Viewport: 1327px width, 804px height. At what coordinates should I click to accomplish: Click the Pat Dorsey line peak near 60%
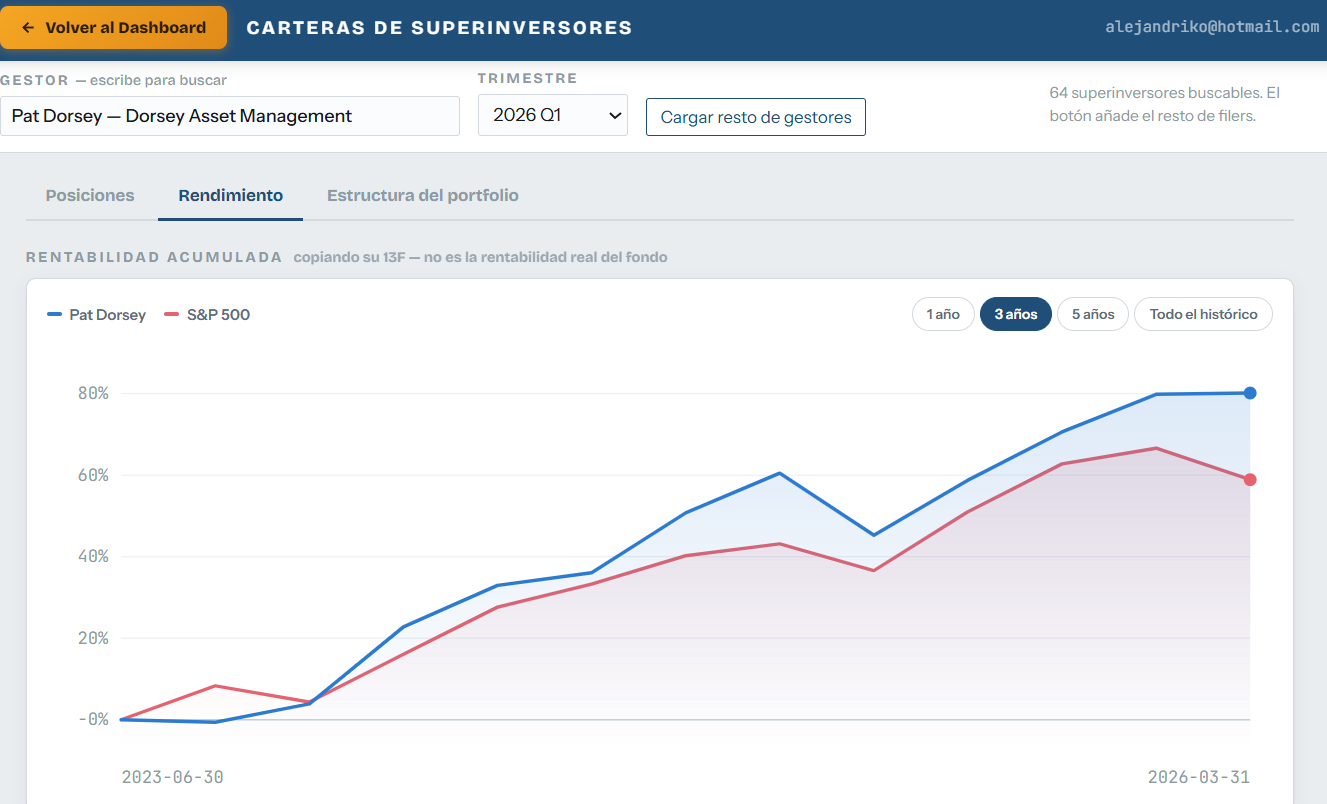780,473
